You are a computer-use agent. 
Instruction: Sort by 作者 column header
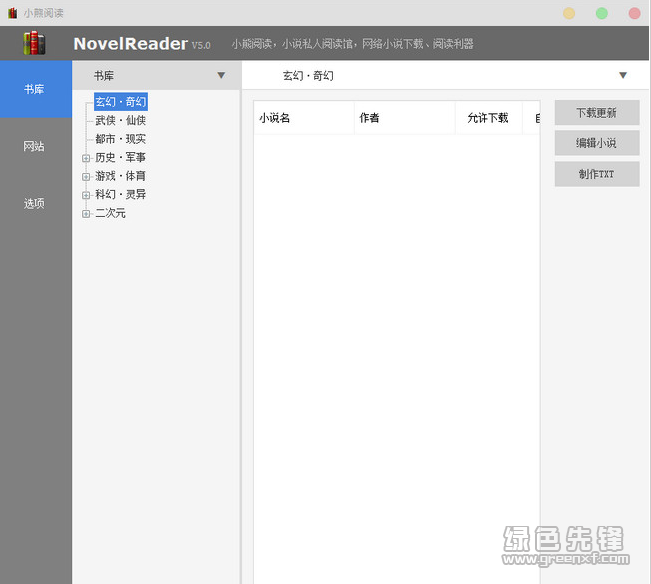405,118
